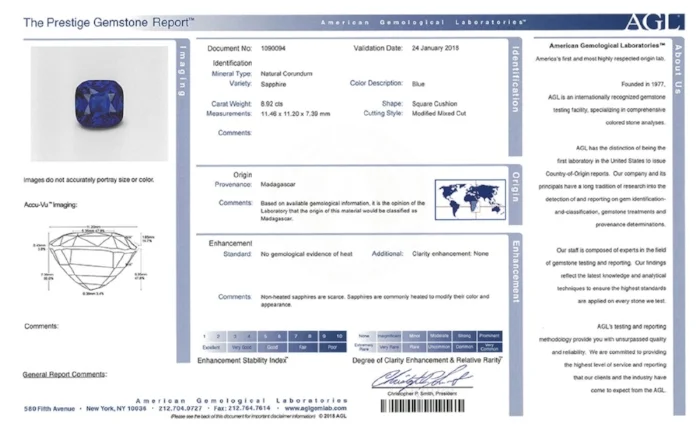The height and width of the screenshot is (424, 700).
Task: Click the world map origin graphic
Action: 470,200
